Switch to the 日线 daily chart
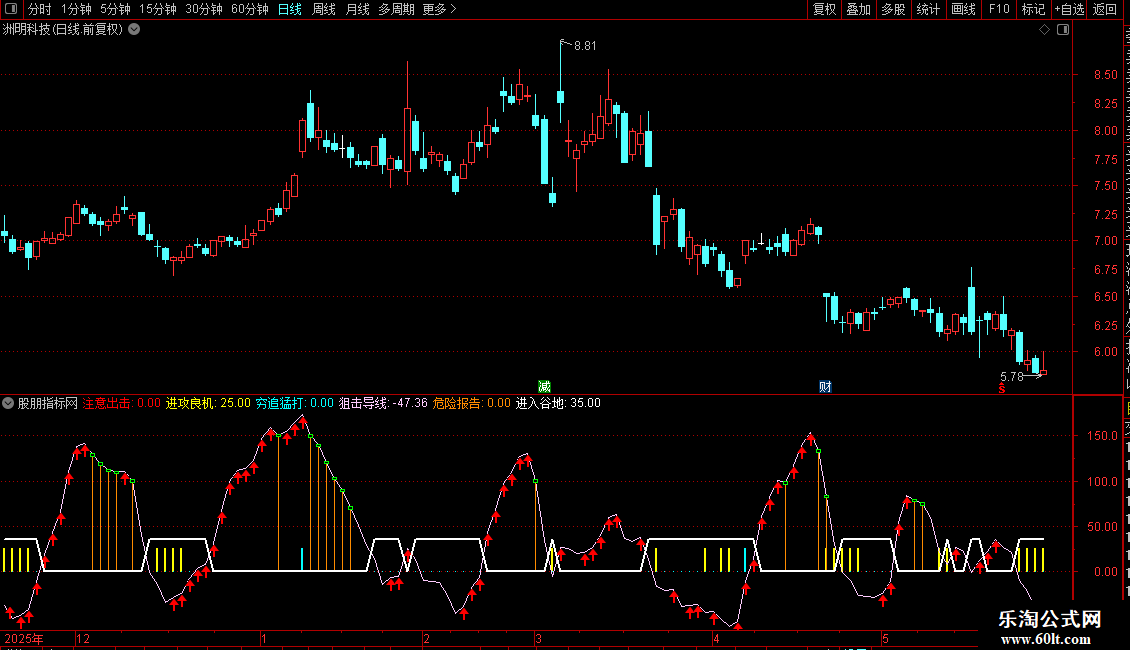Viewport: 1130px width, 650px height. pyautogui.click(x=290, y=9)
